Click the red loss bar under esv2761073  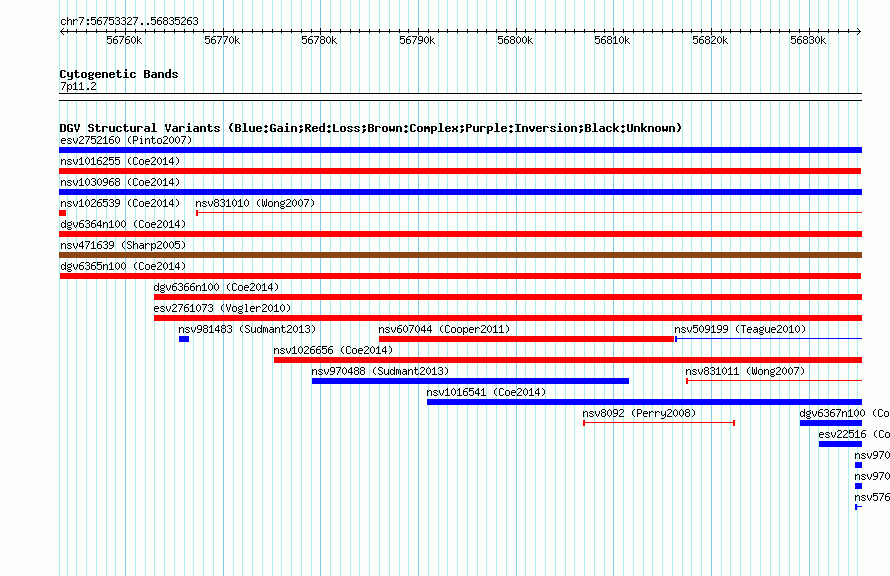[x=508, y=318]
